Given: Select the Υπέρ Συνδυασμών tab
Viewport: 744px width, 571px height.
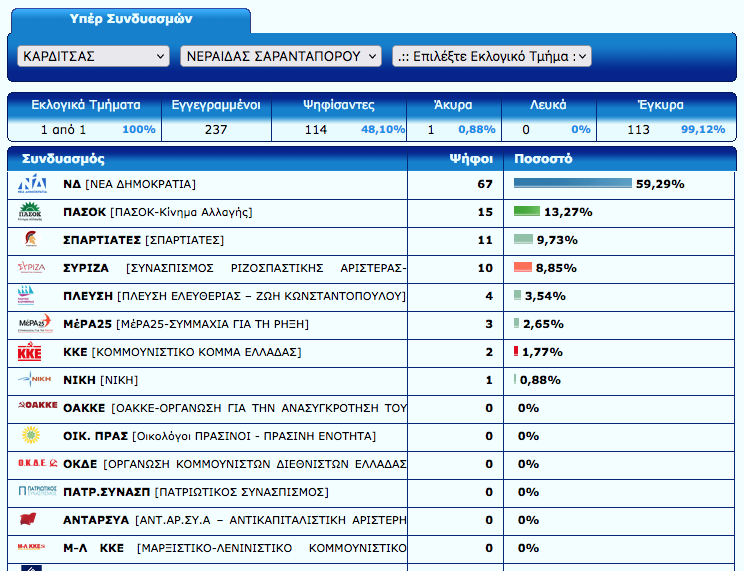Looking at the screenshot, I should coord(131,19).
